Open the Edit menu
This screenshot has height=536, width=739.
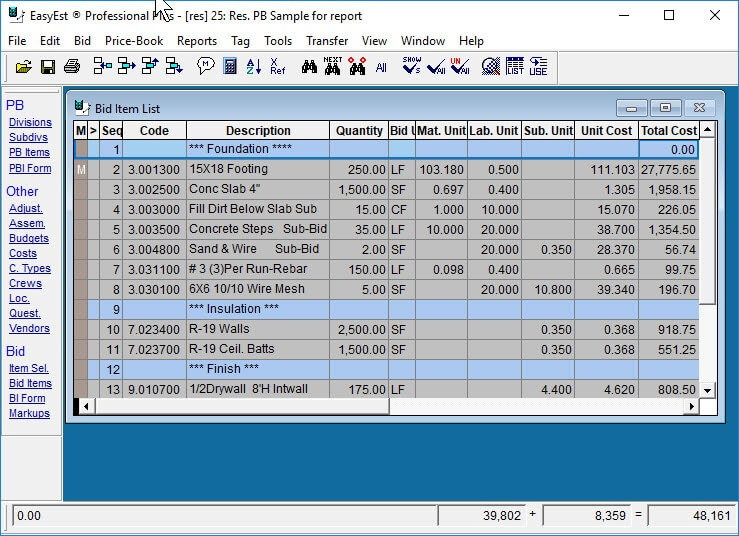click(50, 41)
